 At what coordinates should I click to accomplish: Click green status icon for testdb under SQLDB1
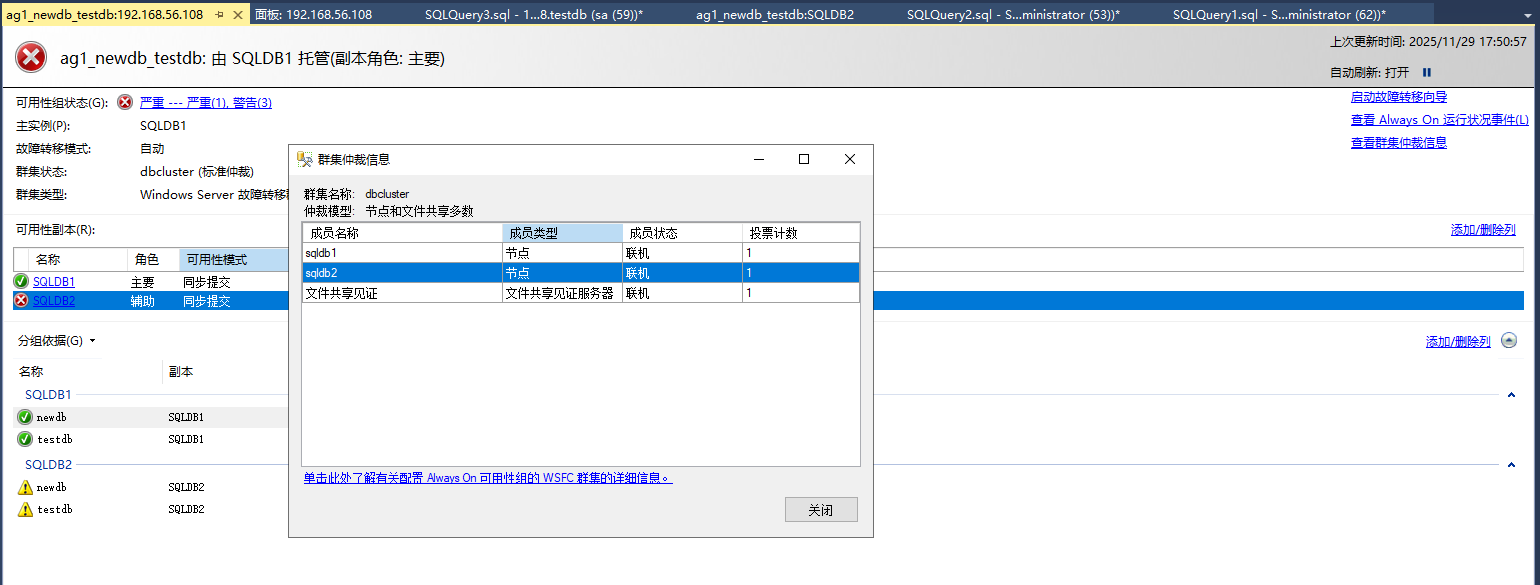click(x=25, y=439)
